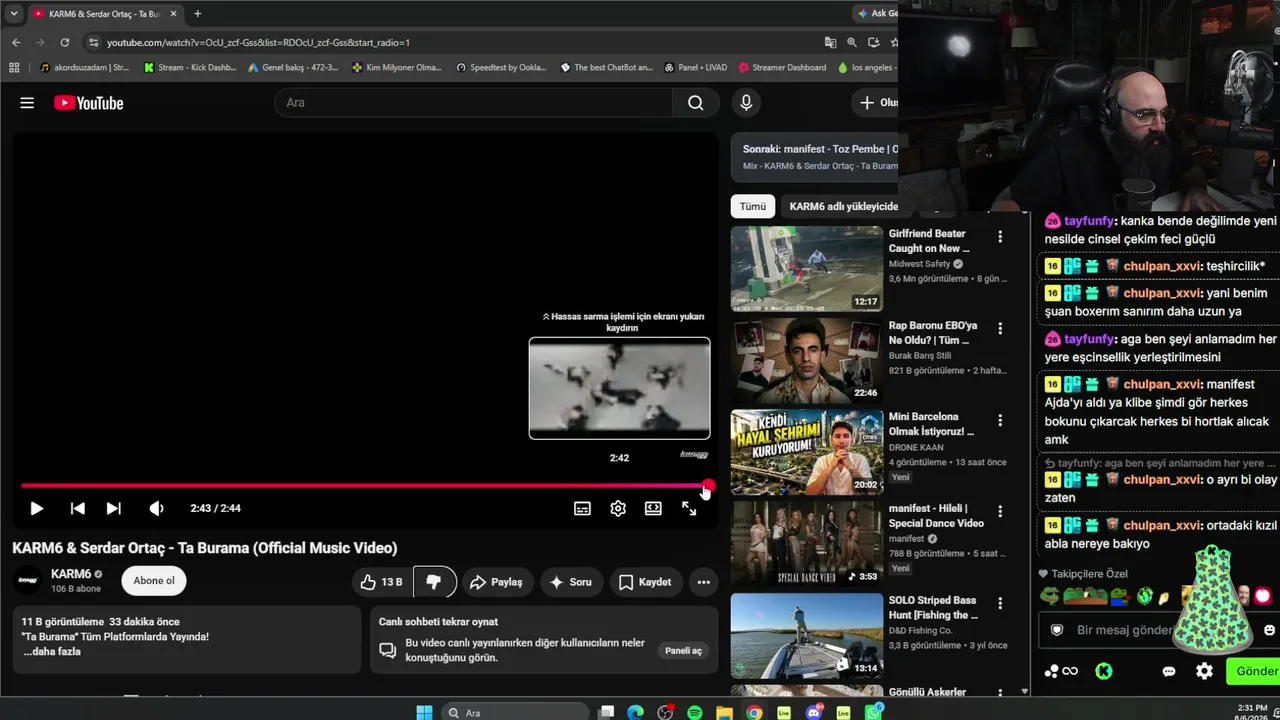Open the YouTube guide hamburger menu
Viewport: 1280px width, 720px height.
[x=27, y=103]
